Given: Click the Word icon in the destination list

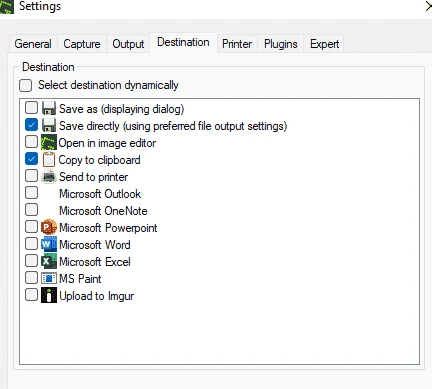Looking at the screenshot, I should coord(49,244).
